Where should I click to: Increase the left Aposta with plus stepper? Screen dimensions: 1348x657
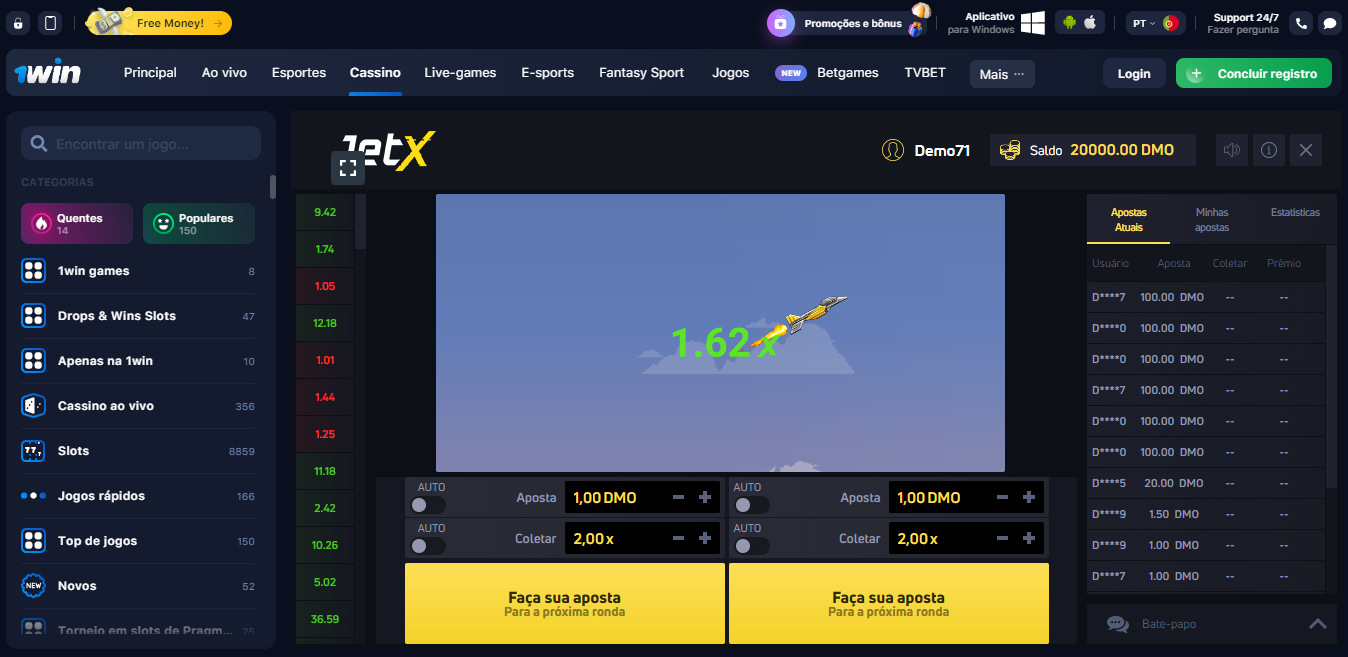(x=704, y=497)
